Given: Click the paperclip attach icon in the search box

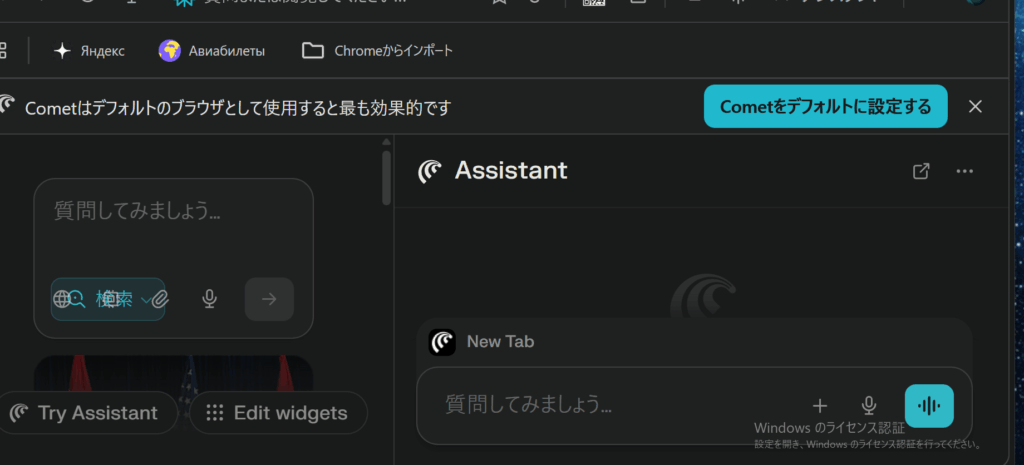Looking at the screenshot, I should (x=161, y=298).
